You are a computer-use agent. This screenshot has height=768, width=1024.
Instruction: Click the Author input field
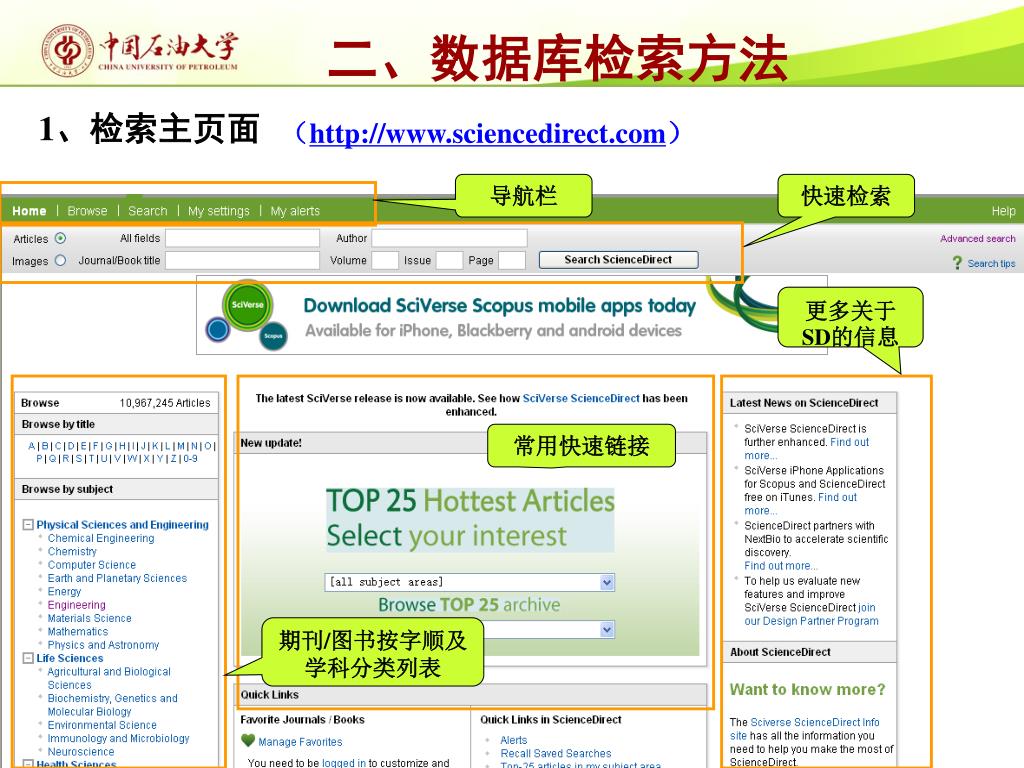(x=449, y=238)
